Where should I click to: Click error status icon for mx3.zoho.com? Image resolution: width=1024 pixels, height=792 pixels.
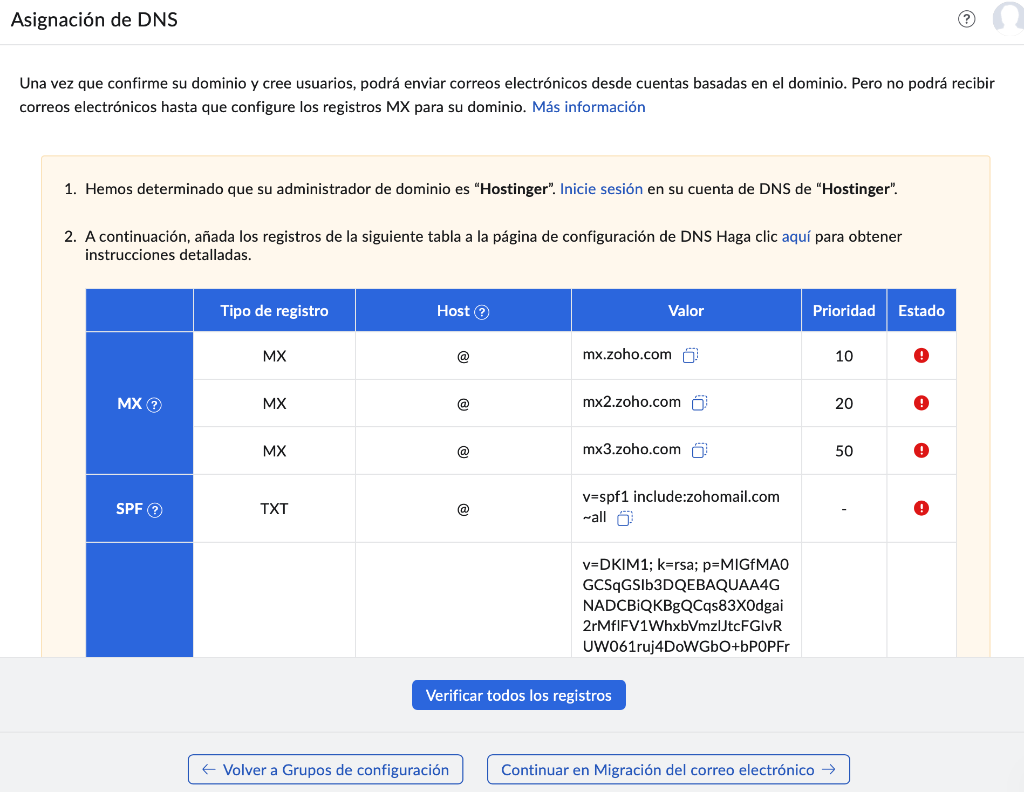[921, 450]
